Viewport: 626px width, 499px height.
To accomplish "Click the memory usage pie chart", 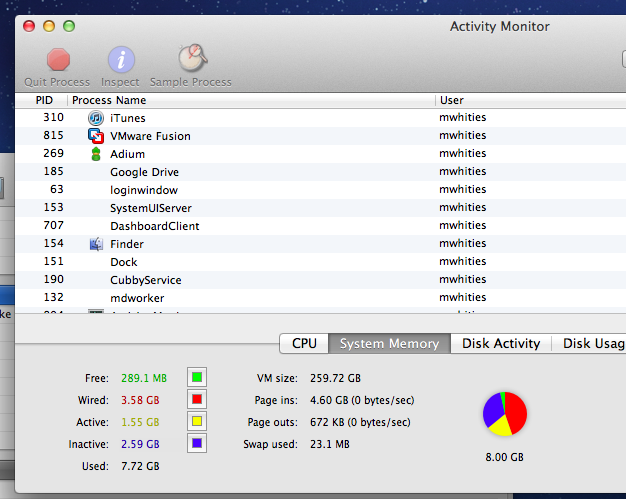I will tap(505, 414).
